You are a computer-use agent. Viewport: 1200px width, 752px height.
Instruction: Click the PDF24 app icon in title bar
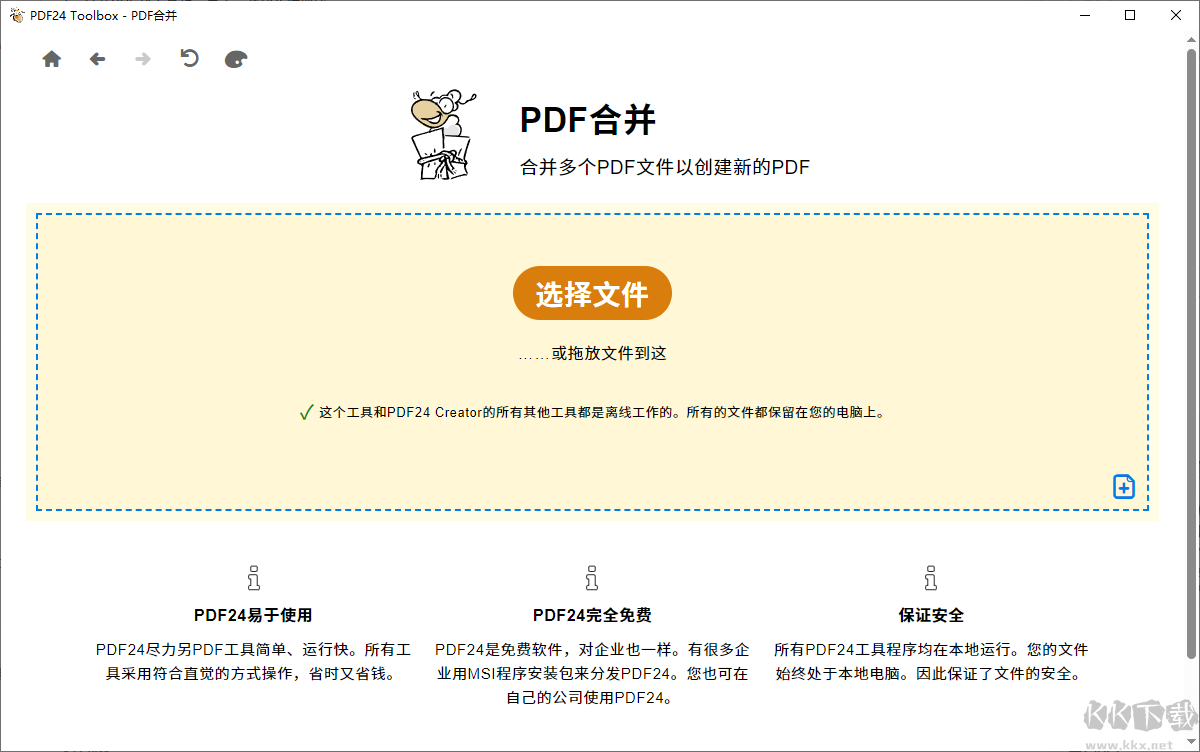coord(16,15)
